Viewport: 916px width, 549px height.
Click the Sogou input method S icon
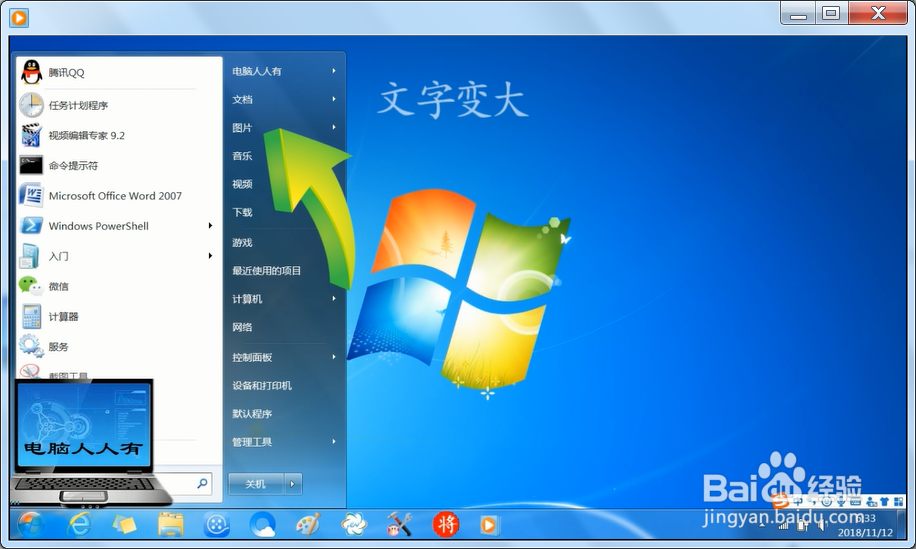pos(780,501)
